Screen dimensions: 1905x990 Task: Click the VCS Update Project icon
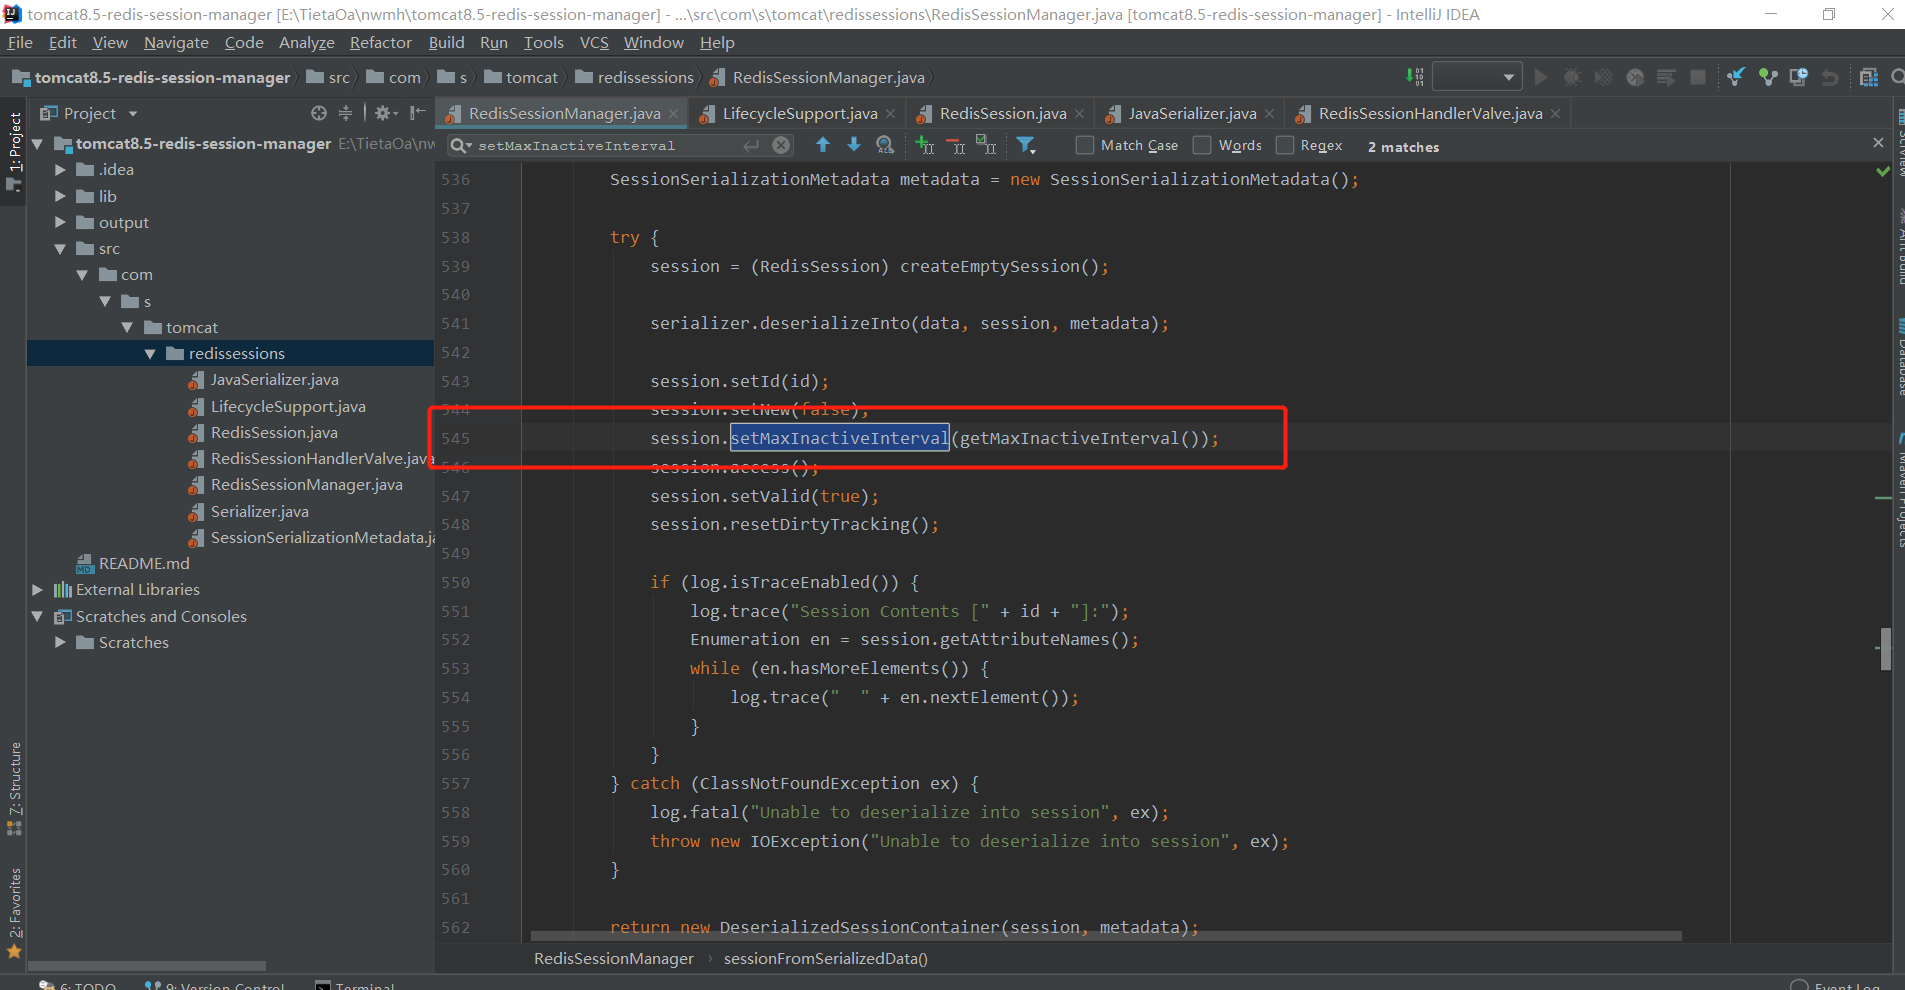point(1736,77)
